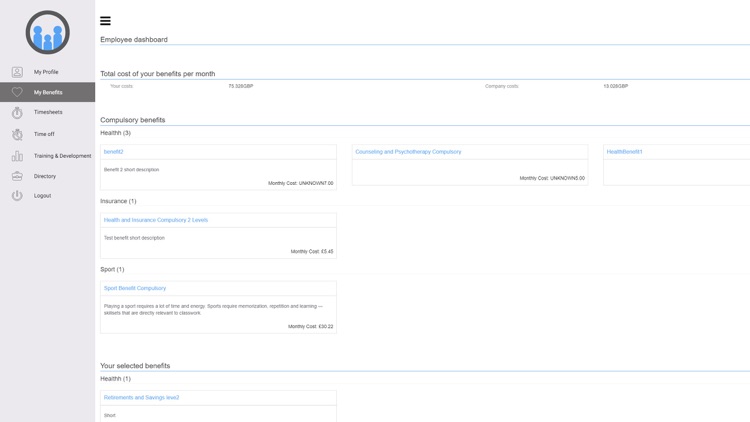This screenshot has width=750, height=422.
Task: Click 'Test benefit short description' text
Action: [x=134, y=238]
